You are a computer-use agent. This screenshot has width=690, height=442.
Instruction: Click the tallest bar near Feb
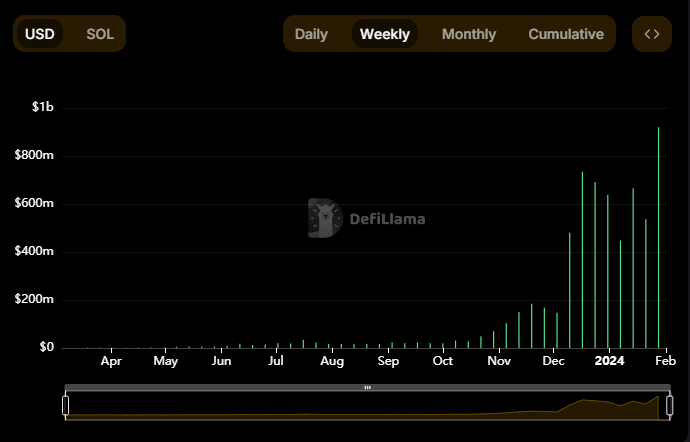pos(658,240)
